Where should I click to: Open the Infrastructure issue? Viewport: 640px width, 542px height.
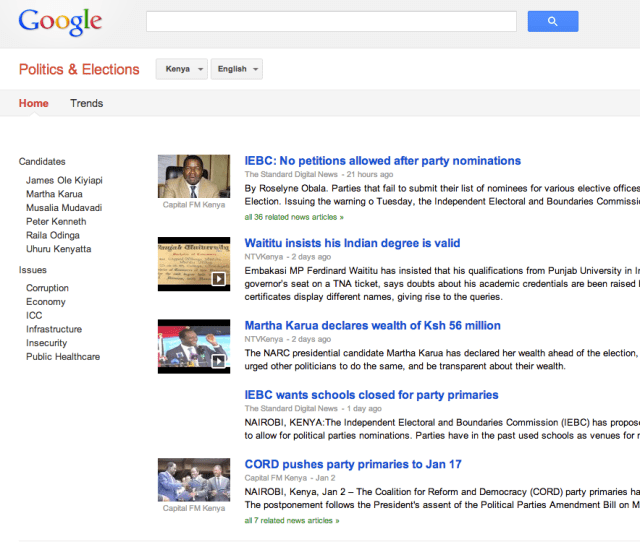coord(54,329)
